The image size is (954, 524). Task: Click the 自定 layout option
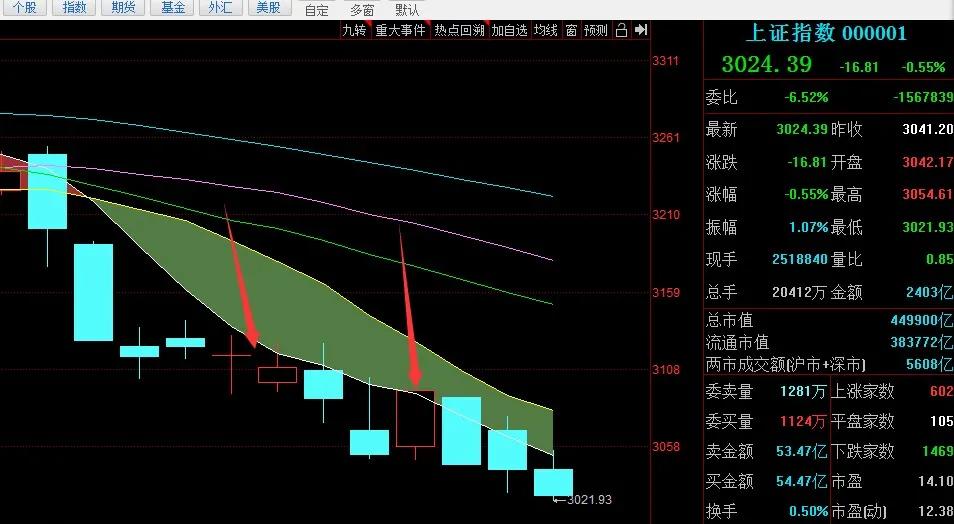[x=316, y=10]
